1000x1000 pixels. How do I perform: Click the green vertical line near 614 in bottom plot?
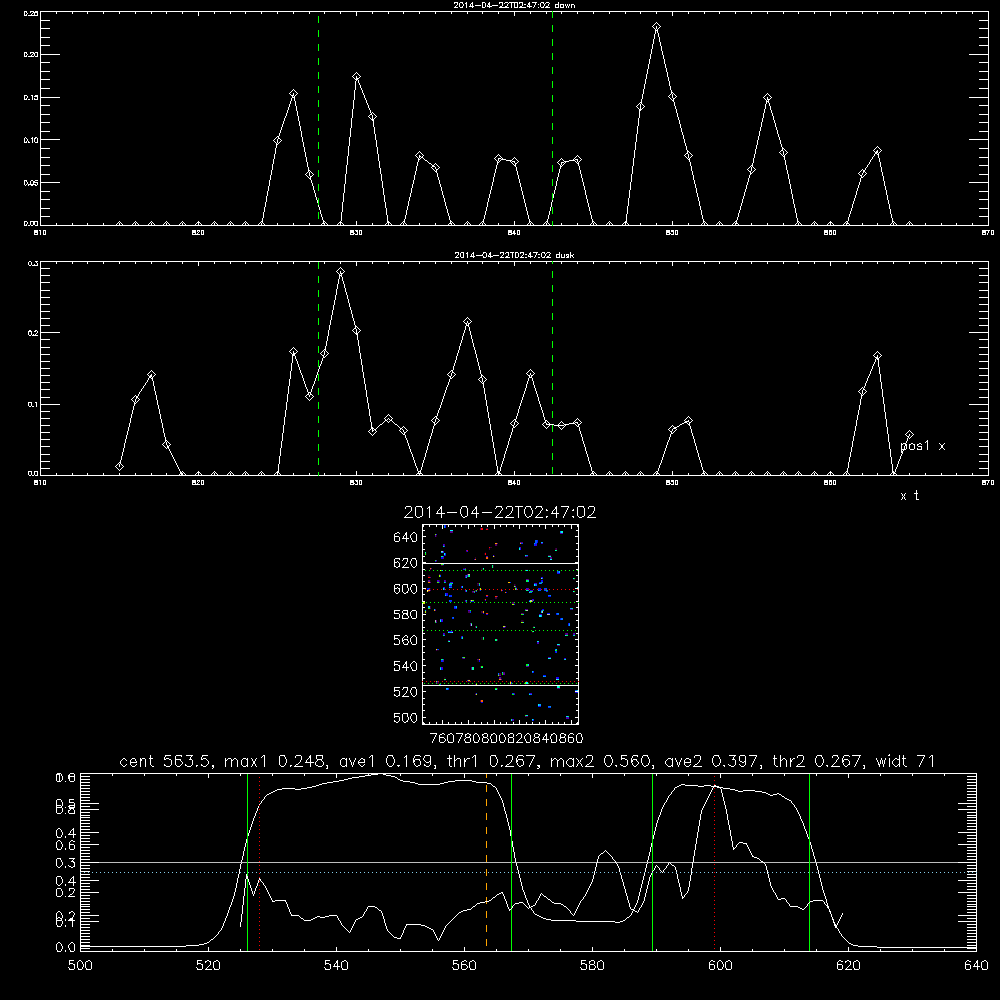pyautogui.click(x=809, y=861)
